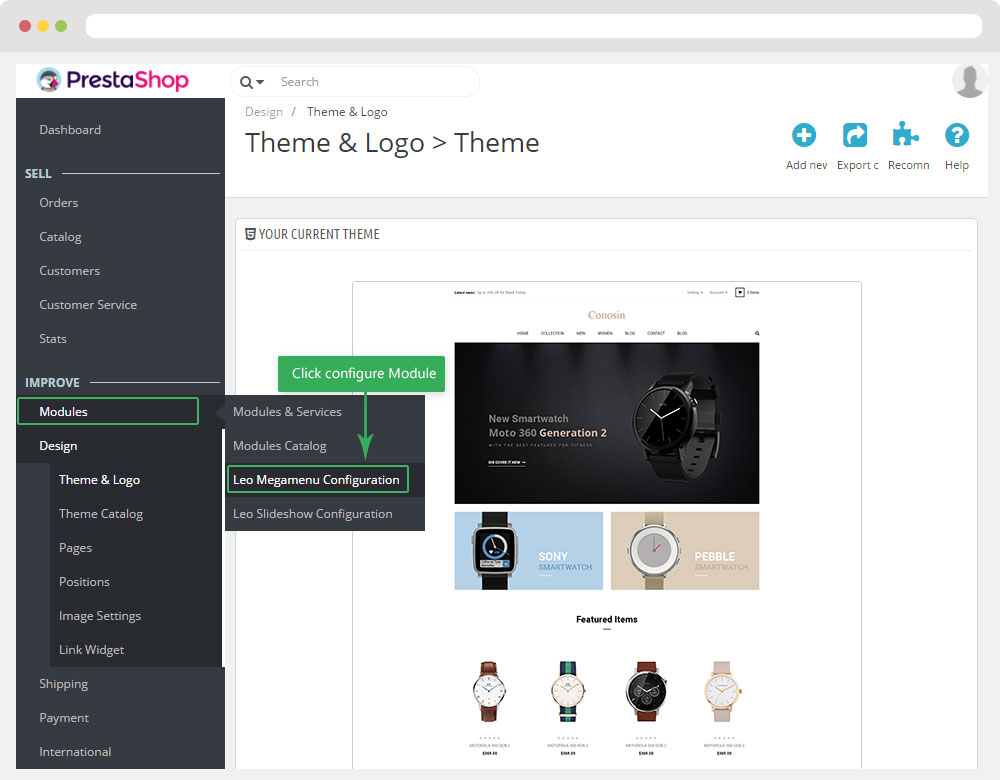
Task: Click the PrestaShop logo
Action: coord(112,80)
